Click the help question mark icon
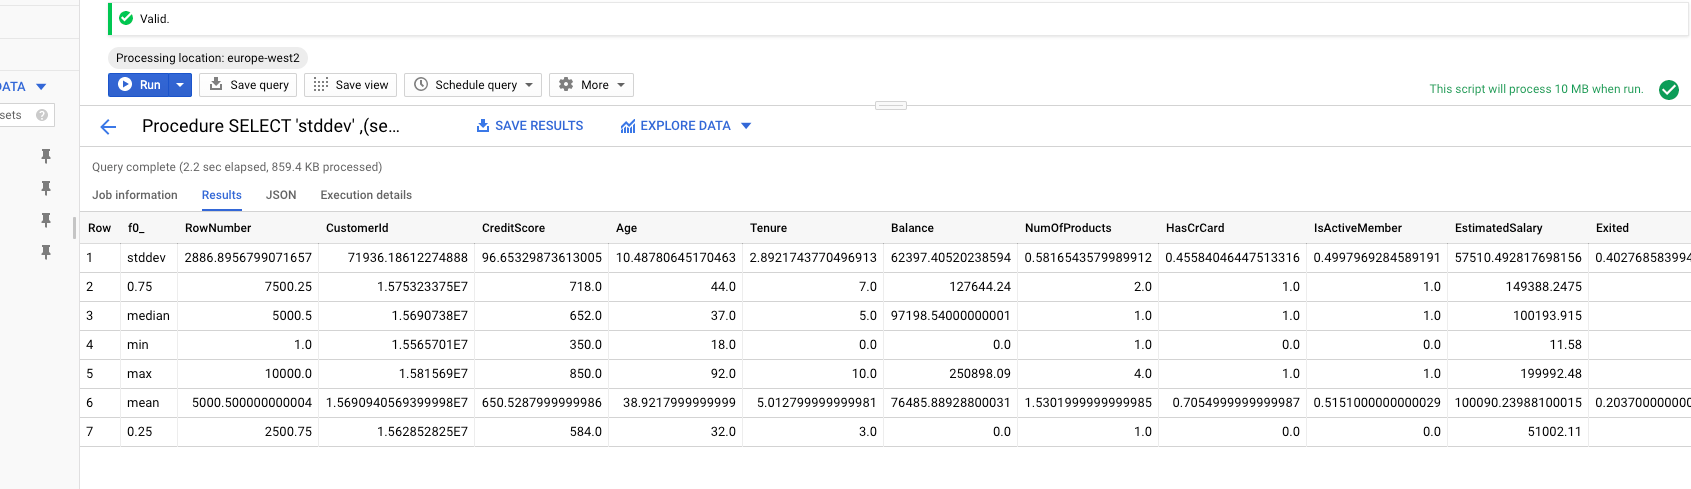The image size is (1691, 489). 42,115
